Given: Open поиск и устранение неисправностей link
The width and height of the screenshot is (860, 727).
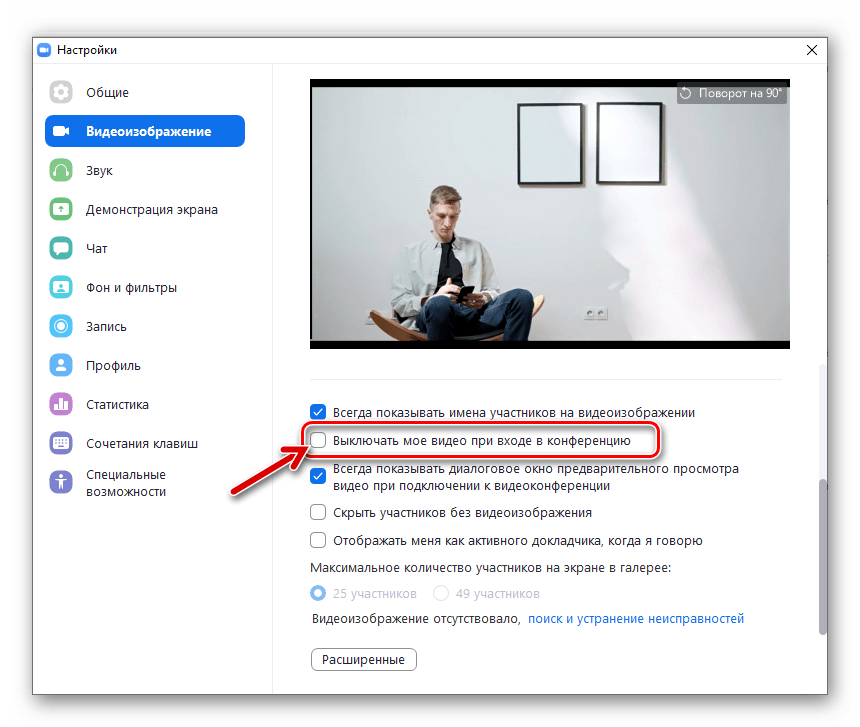Looking at the screenshot, I should (636, 618).
